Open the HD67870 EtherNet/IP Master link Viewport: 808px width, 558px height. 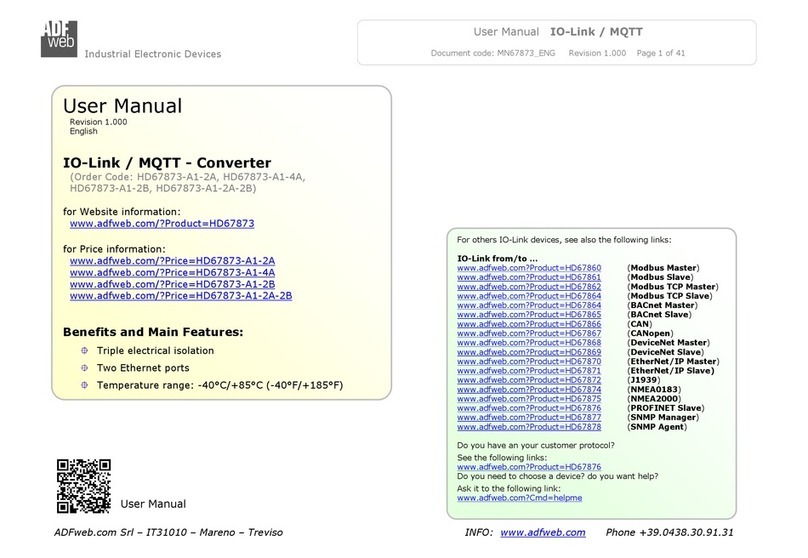click(529, 361)
